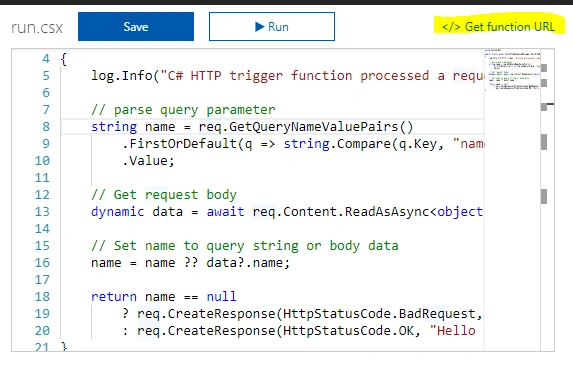Click line number 13 in the gutter
573x368 pixels.
point(42,212)
